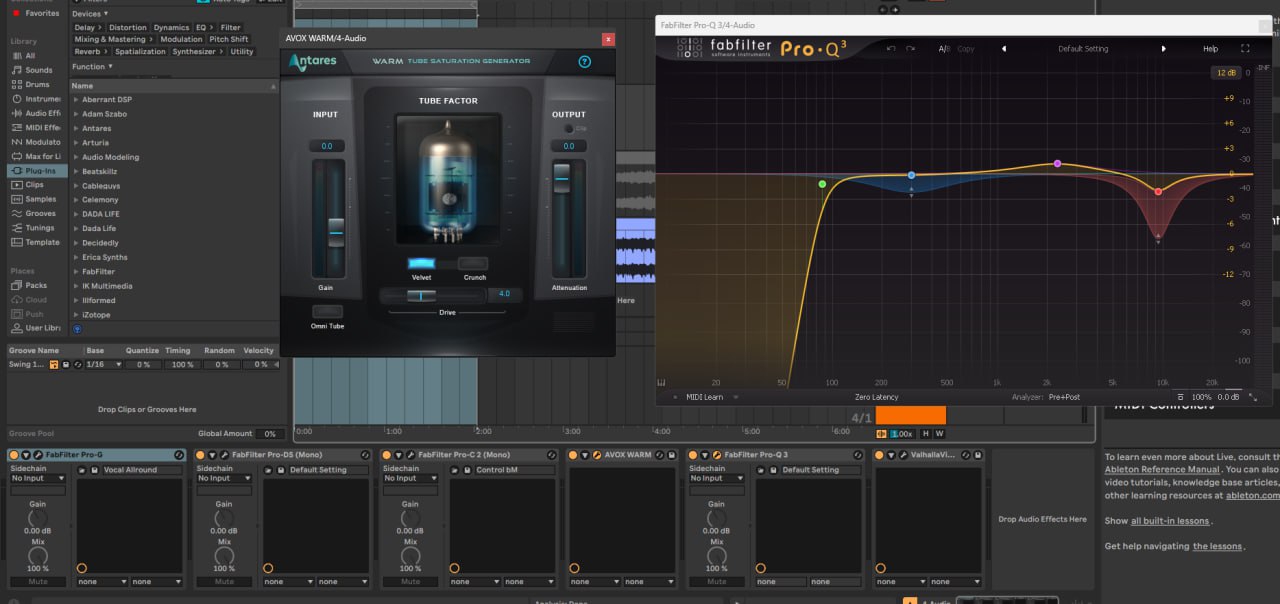Image resolution: width=1280 pixels, height=604 pixels.
Task: Toggle Omni Tube button in AVOX WARM
Action: click(x=327, y=311)
